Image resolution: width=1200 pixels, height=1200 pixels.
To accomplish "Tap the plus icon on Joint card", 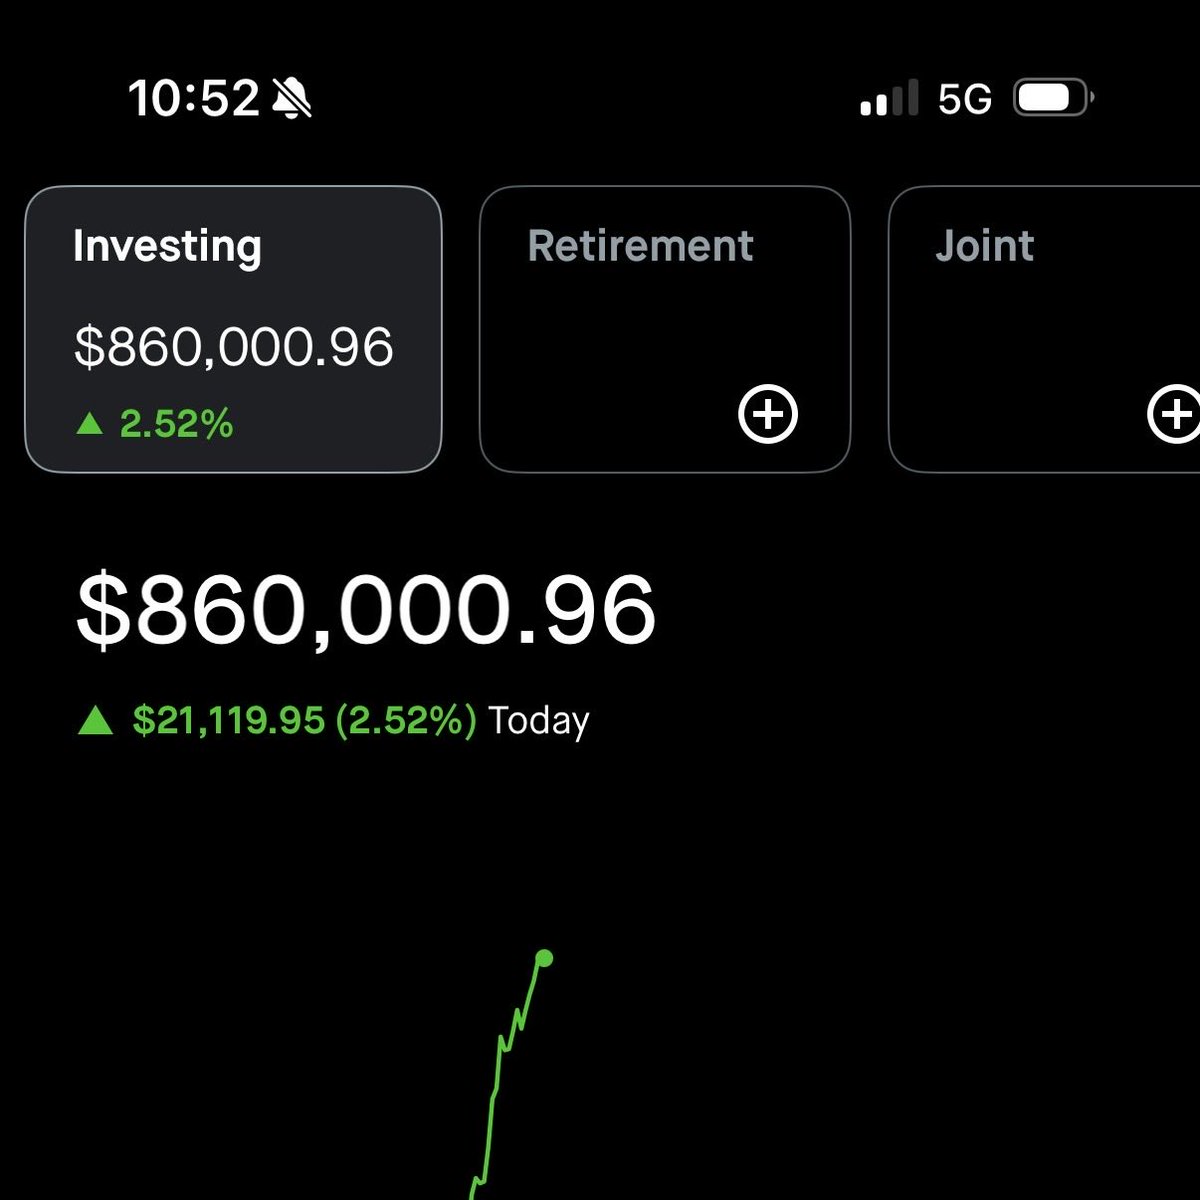I will tap(1174, 414).
